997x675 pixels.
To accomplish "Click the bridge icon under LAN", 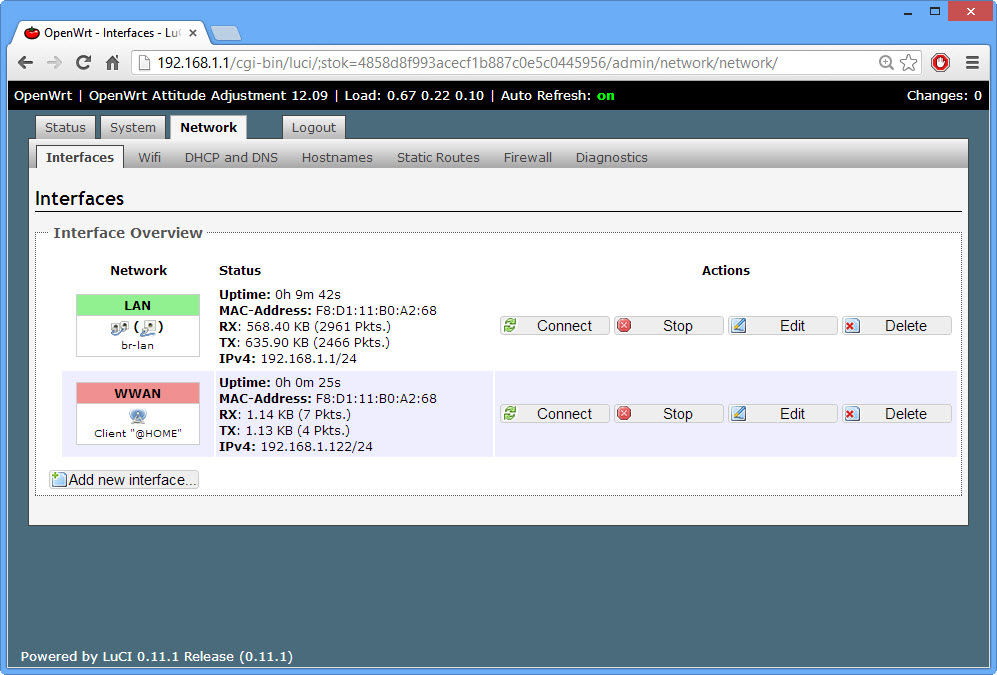I will tap(119, 328).
